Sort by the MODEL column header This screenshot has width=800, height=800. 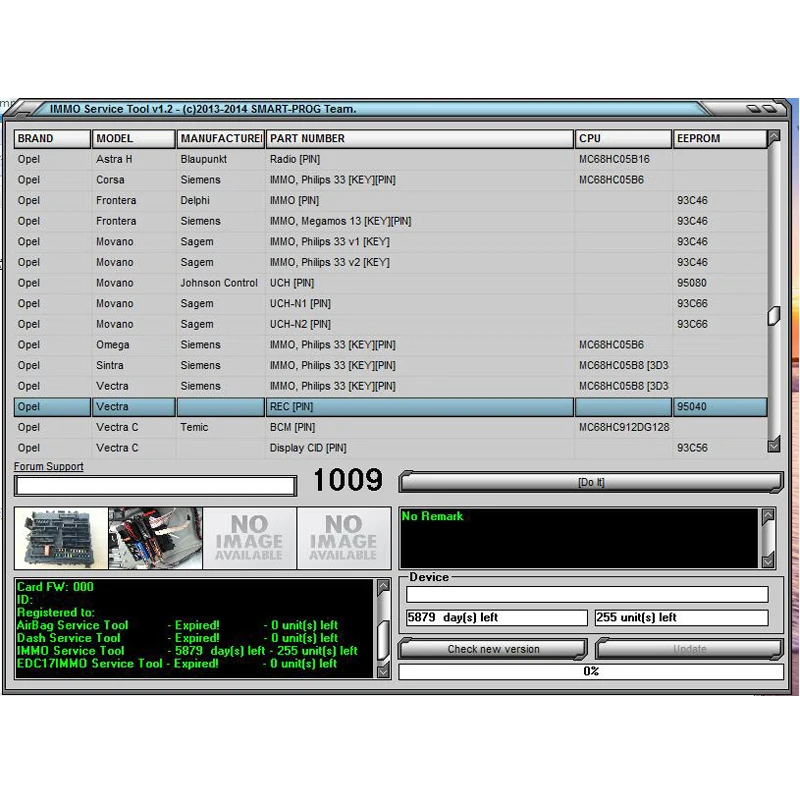click(133, 138)
